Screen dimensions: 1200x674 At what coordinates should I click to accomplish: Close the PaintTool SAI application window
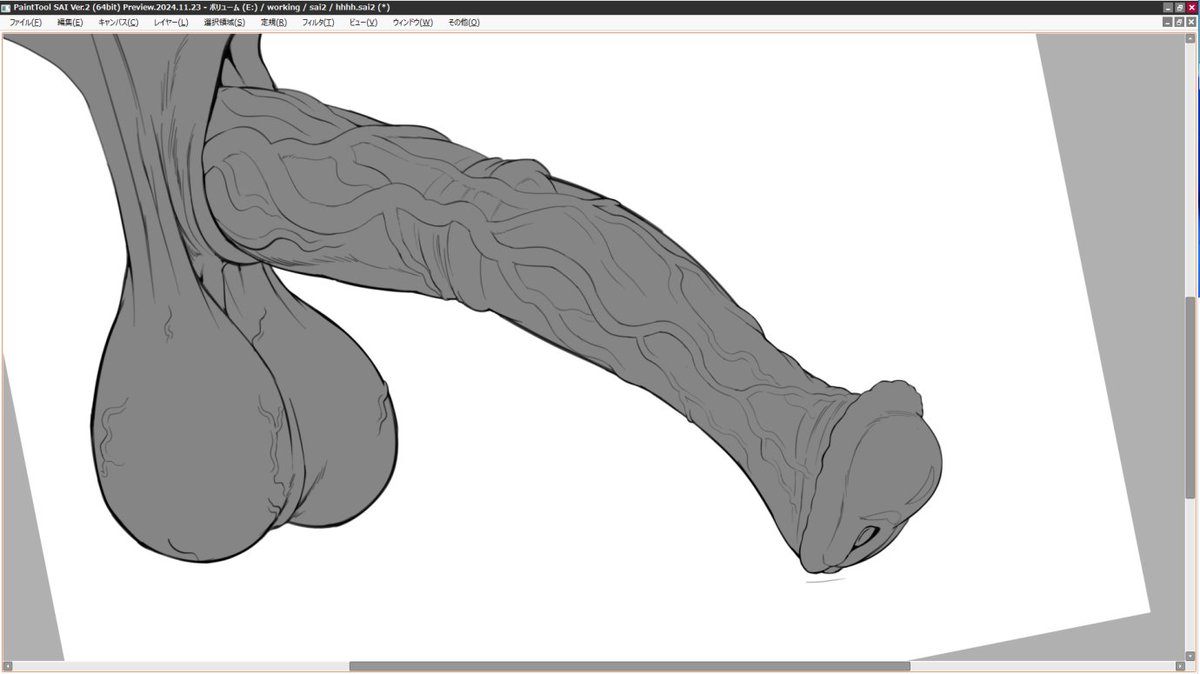coord(1191,7)
